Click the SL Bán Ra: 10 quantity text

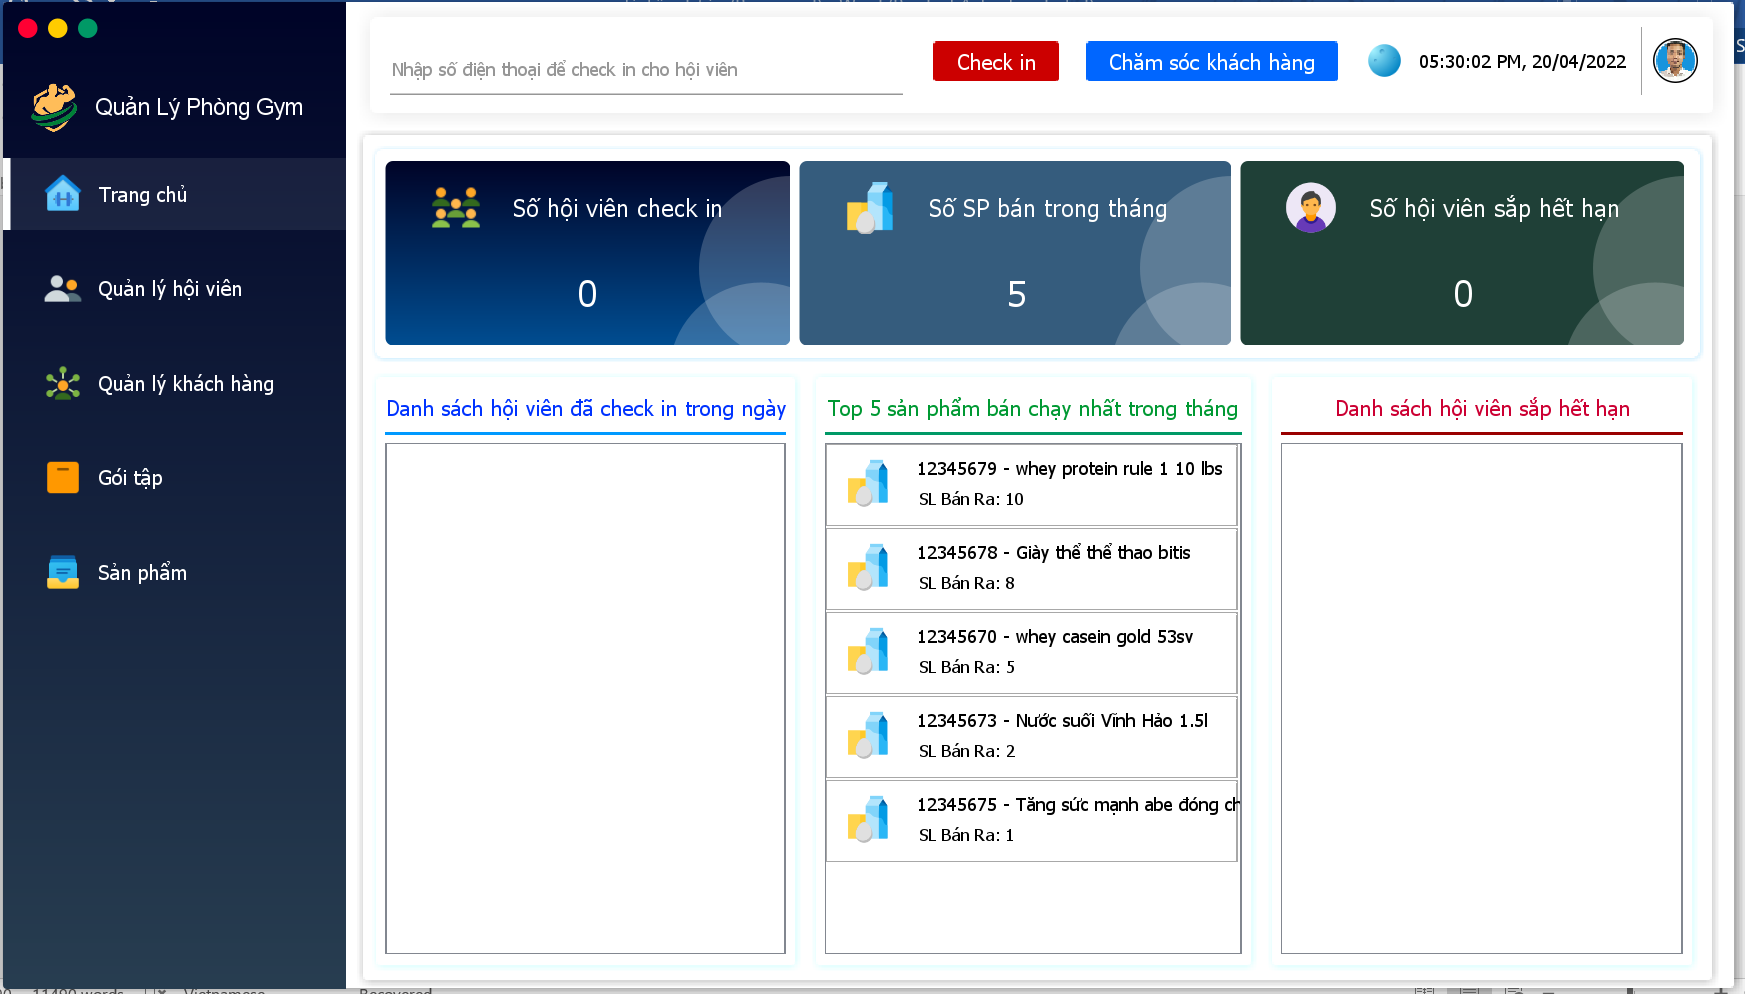tap(971, 499)
